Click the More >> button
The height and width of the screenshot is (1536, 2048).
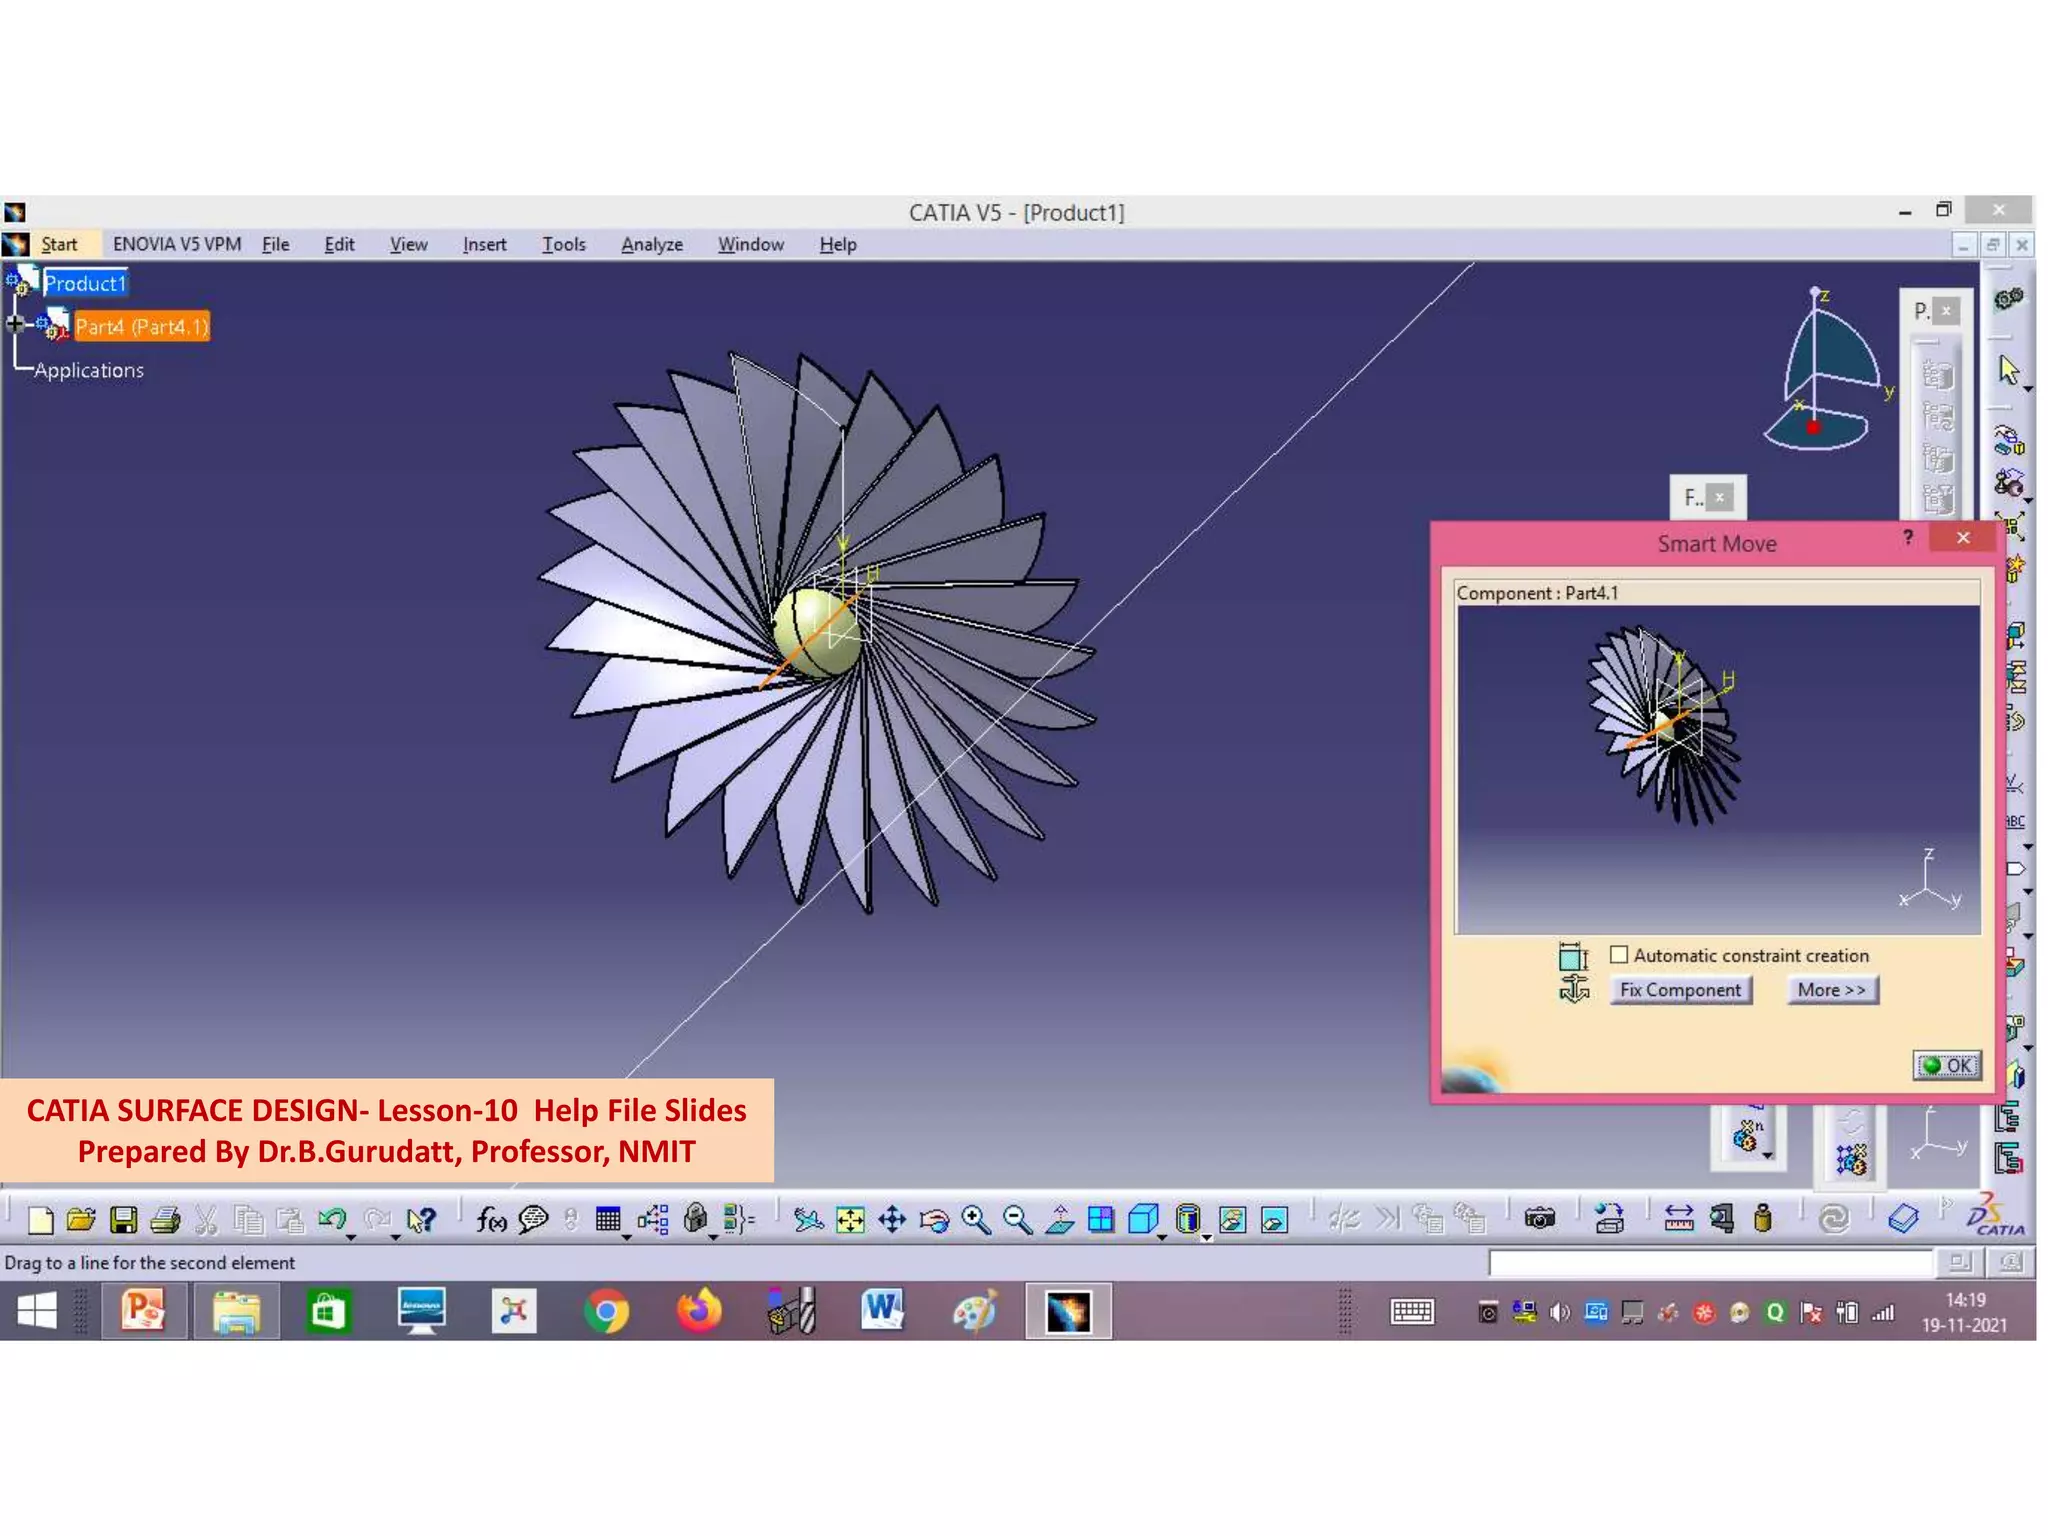click(1831, 990)
